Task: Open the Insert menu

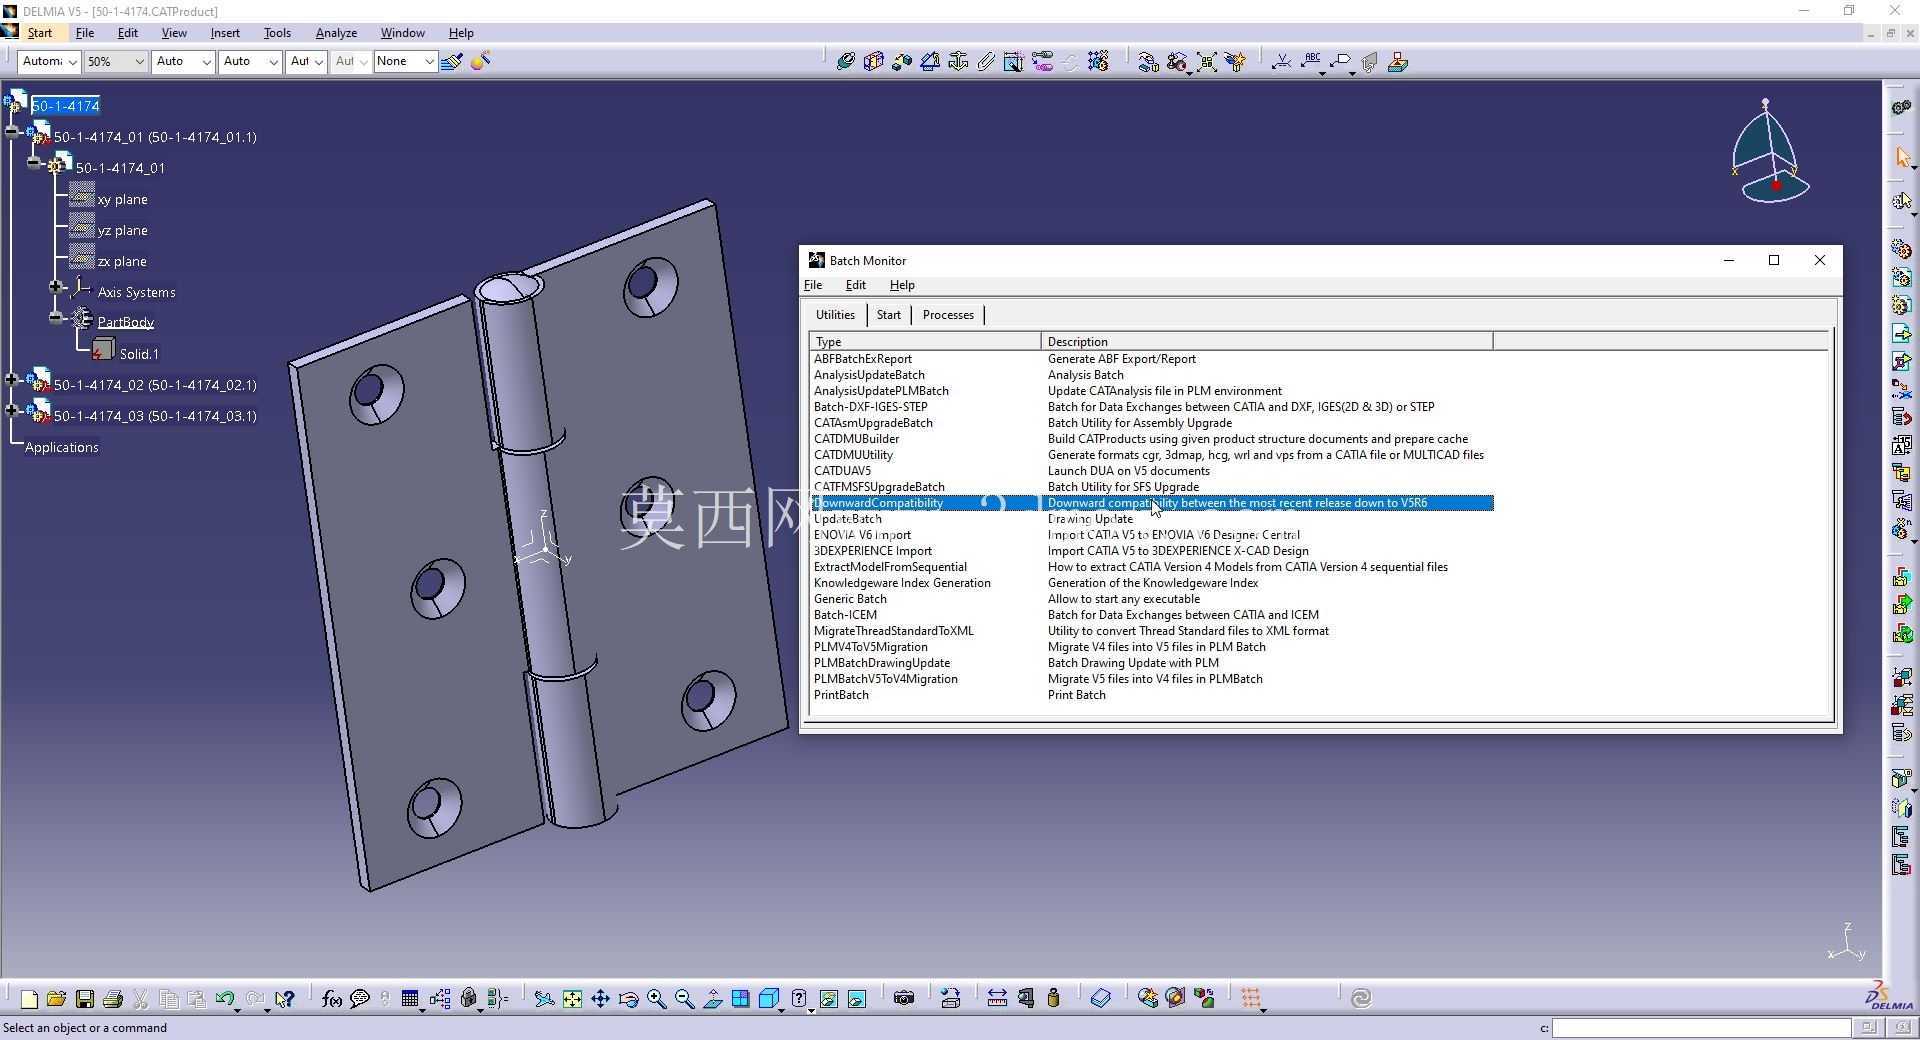Action: [x=225, y=33]
